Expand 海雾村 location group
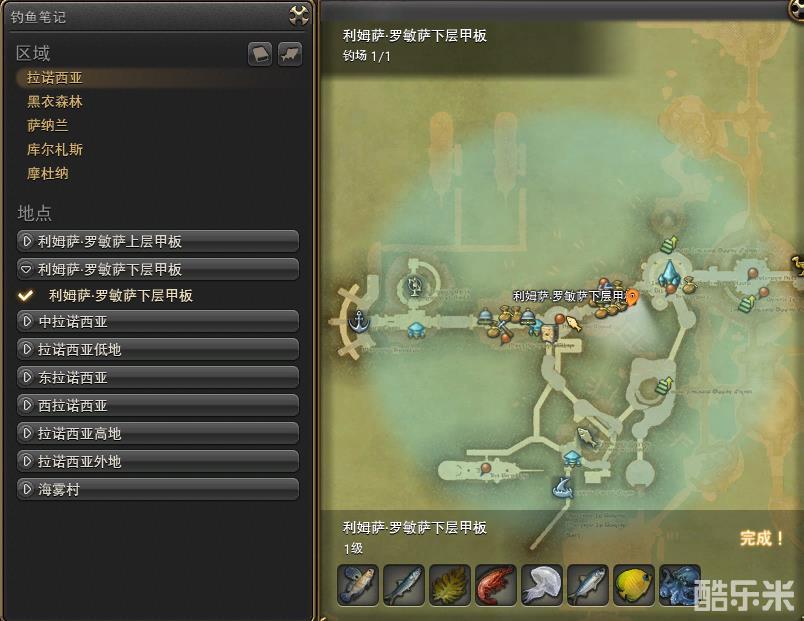Screen dimensions: 804x621 pyautogui.click(x=158, y=490)
